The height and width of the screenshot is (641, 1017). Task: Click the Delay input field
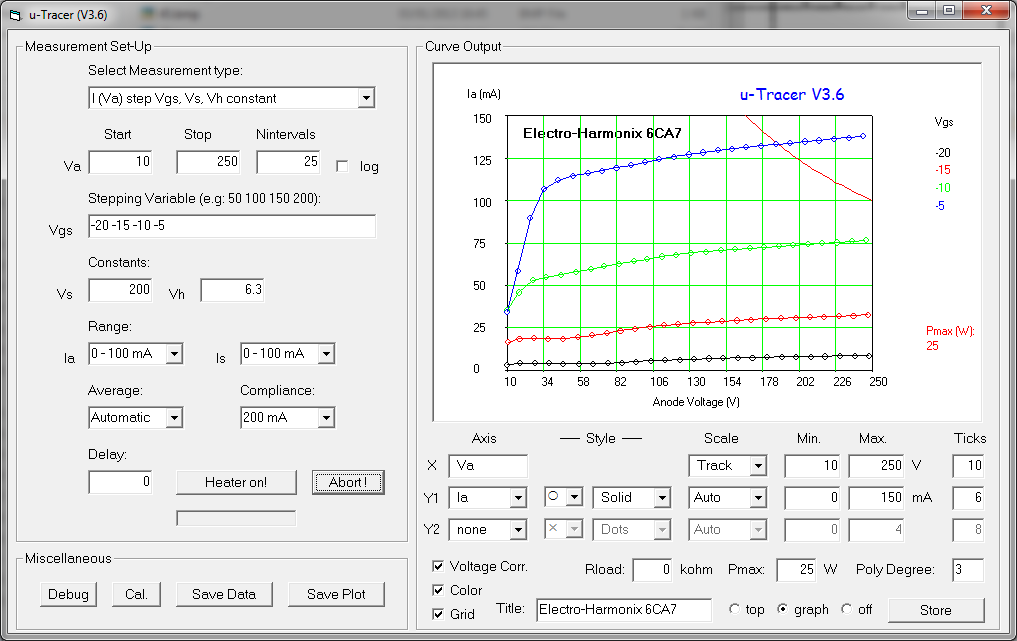(x=120, y=482)
